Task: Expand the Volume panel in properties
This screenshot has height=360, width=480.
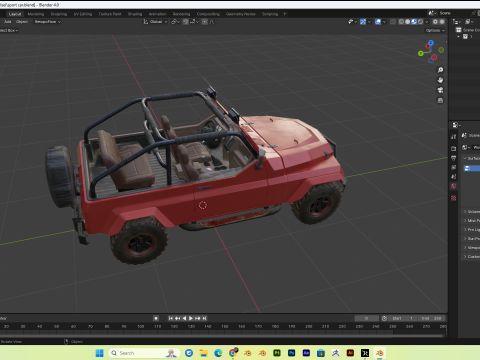Action: click(x=465, y=211)
